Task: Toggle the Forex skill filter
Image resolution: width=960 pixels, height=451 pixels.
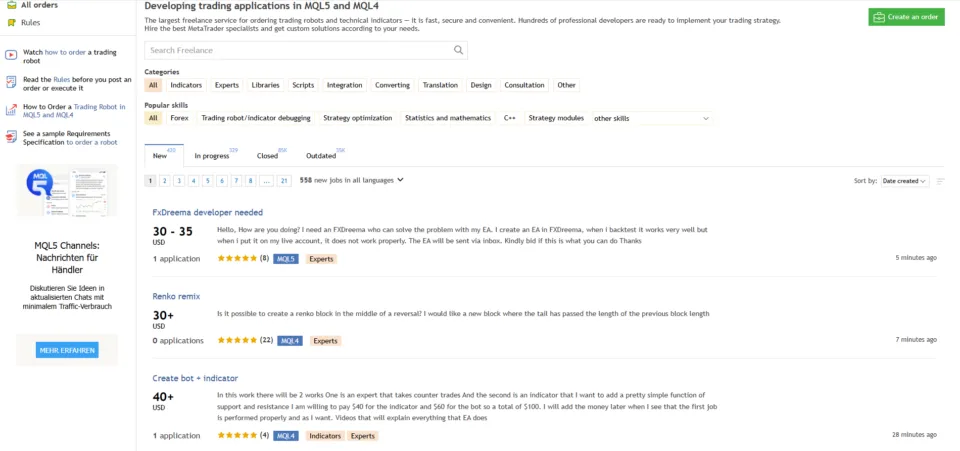Action: [179, 118]
